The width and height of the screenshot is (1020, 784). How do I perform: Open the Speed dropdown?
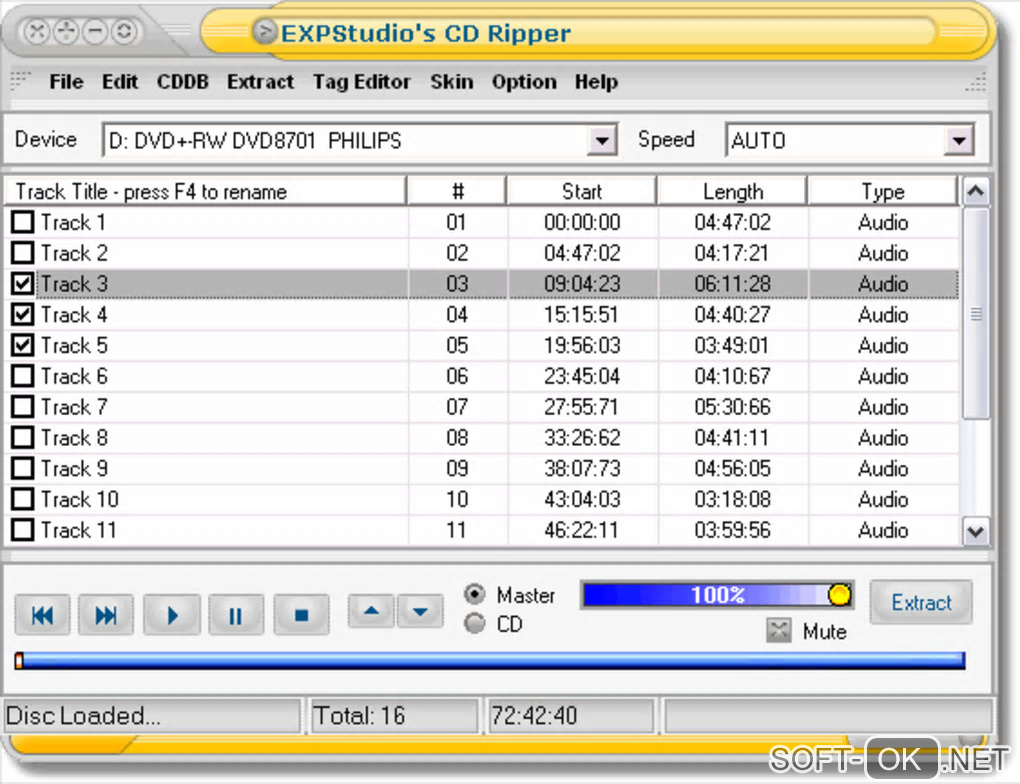pos(959,141)
